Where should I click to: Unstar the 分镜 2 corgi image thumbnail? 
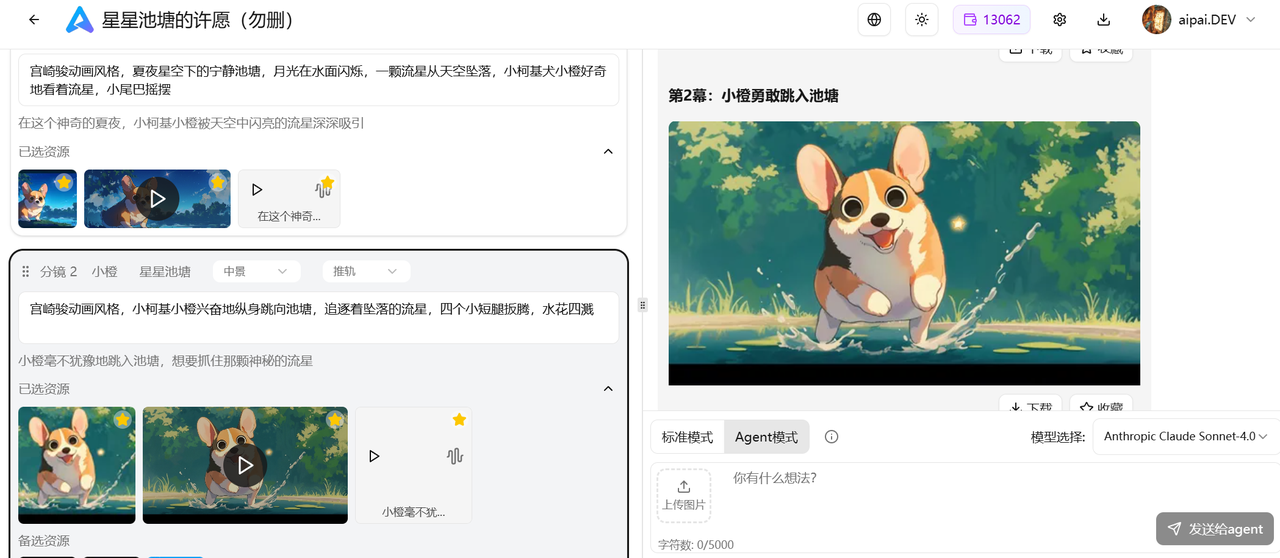click(x=122, y=420)
